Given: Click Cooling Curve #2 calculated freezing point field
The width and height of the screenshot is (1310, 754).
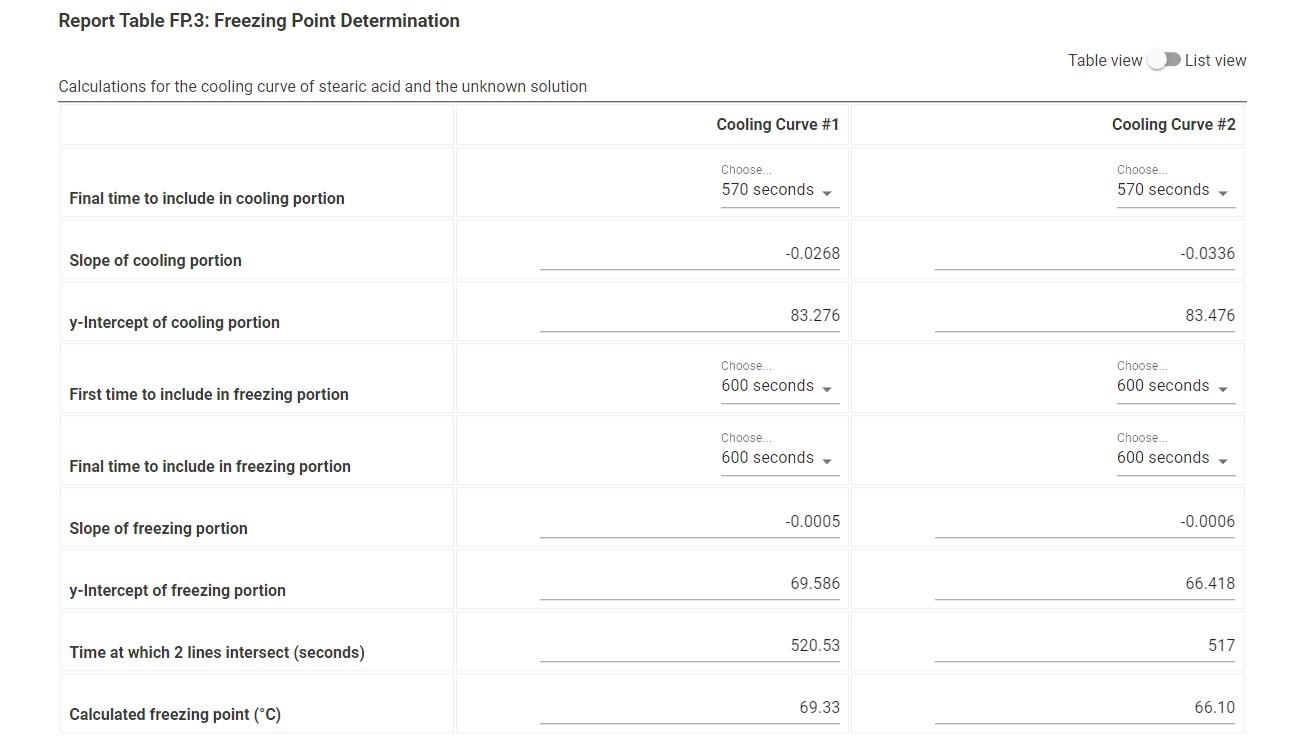Looking at the screenshot, I should pyautogui.click(x=1085, y=708).
